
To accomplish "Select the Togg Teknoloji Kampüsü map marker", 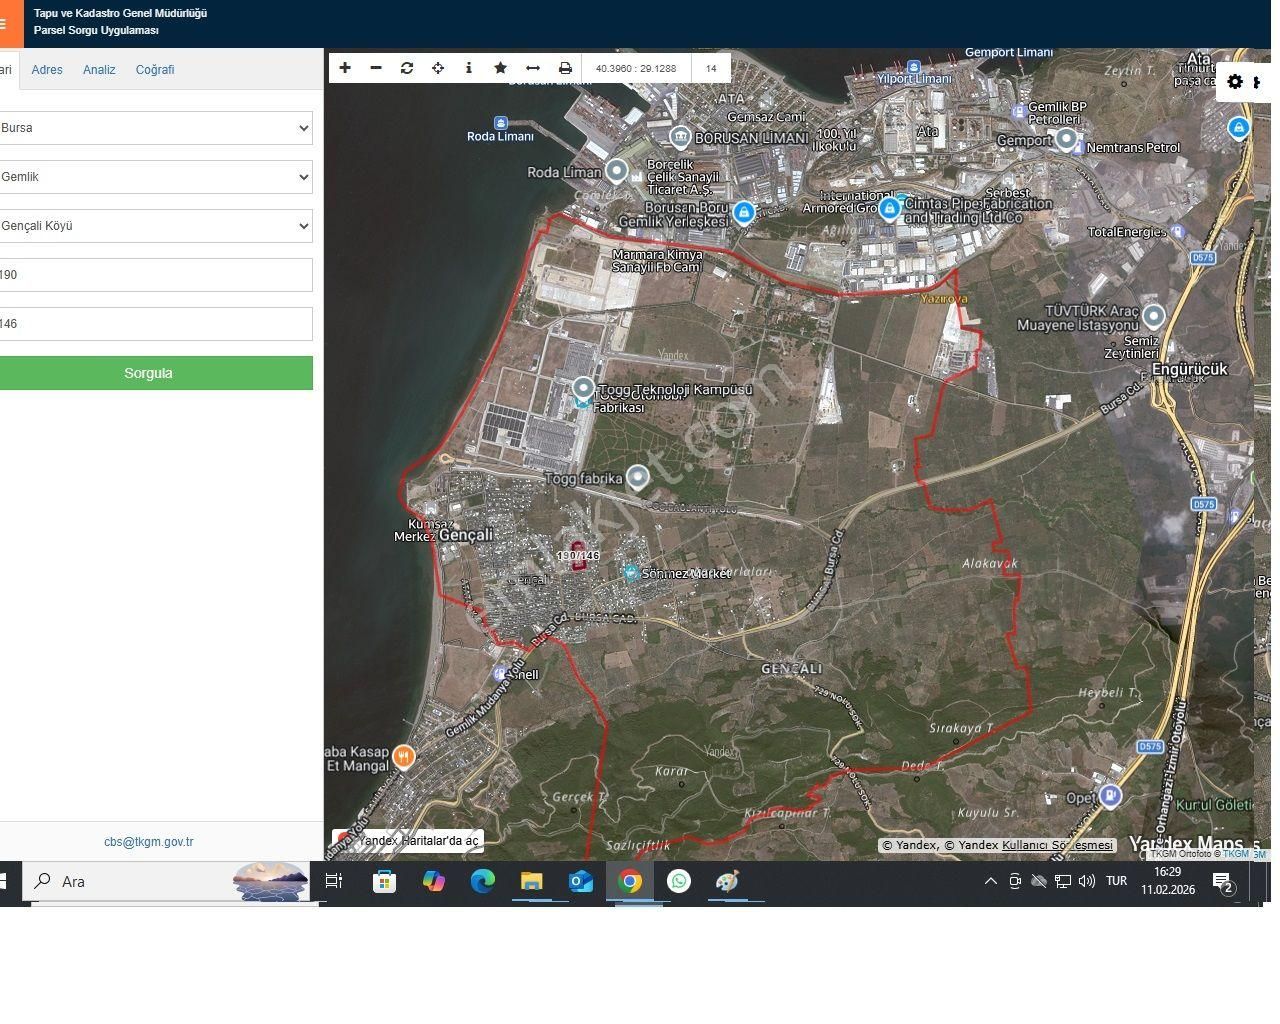I will 583,387.
